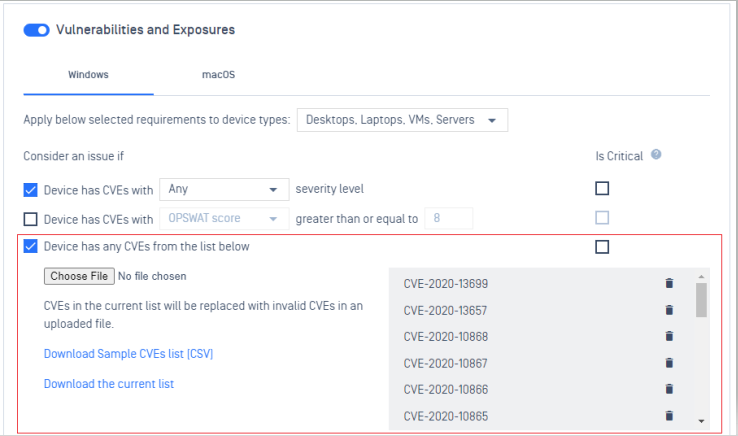
Task: Select the Windows tab
Action: pyautogui.click(x=88, y=75)
